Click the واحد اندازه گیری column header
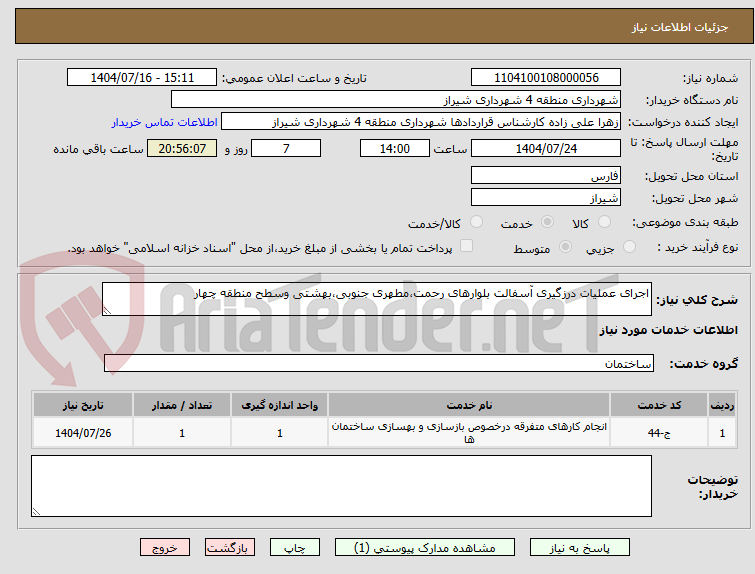The image size is (755, 574). point(279,405)
